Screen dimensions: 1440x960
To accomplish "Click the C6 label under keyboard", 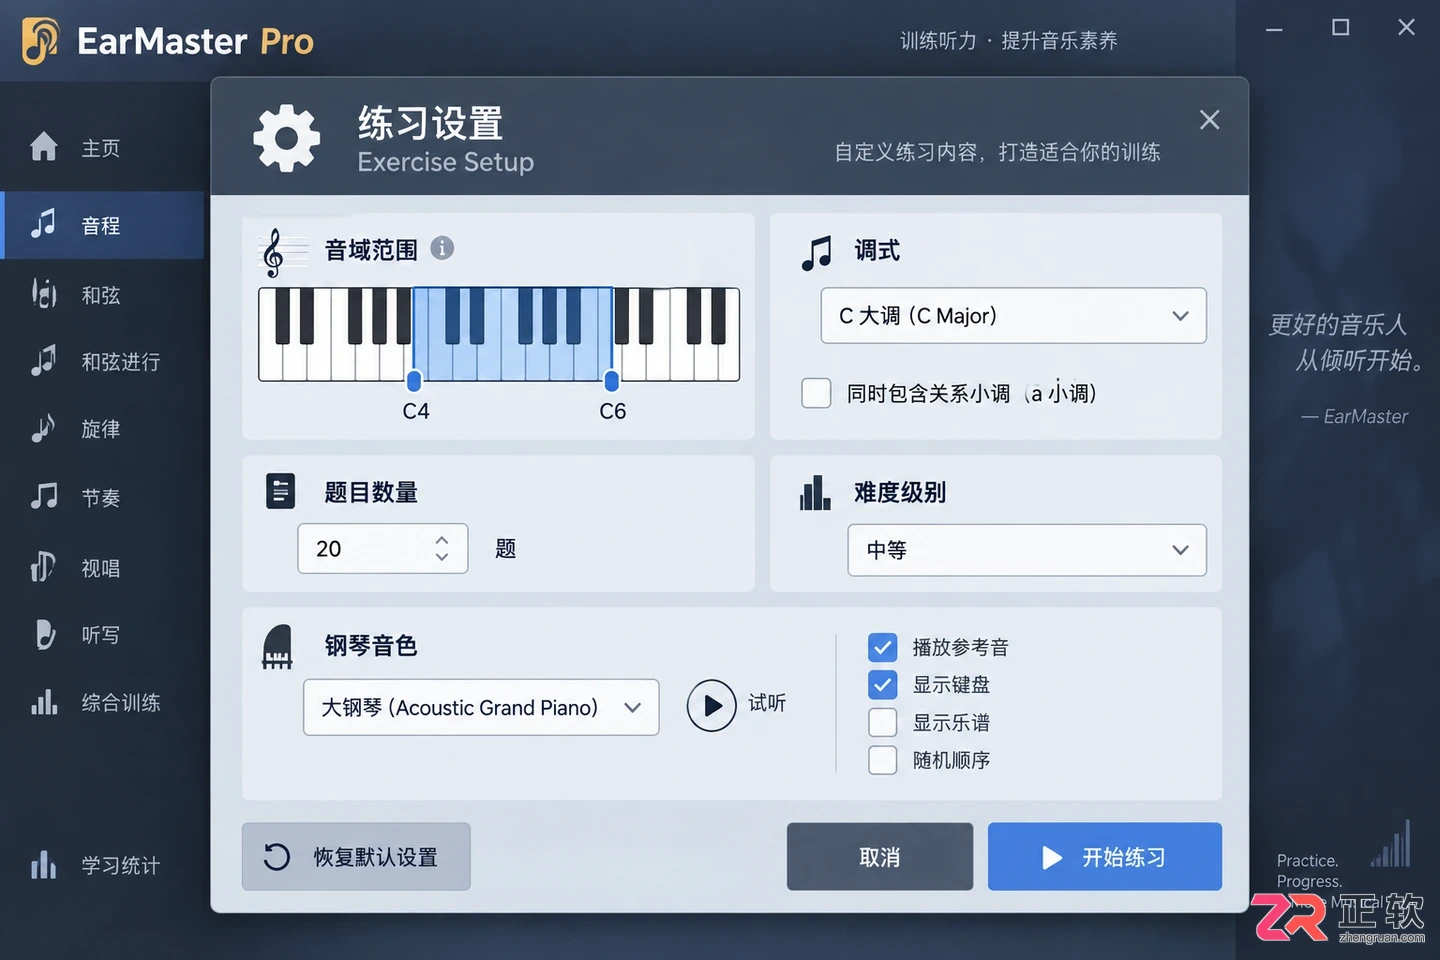I will click(x=613, y=411).
